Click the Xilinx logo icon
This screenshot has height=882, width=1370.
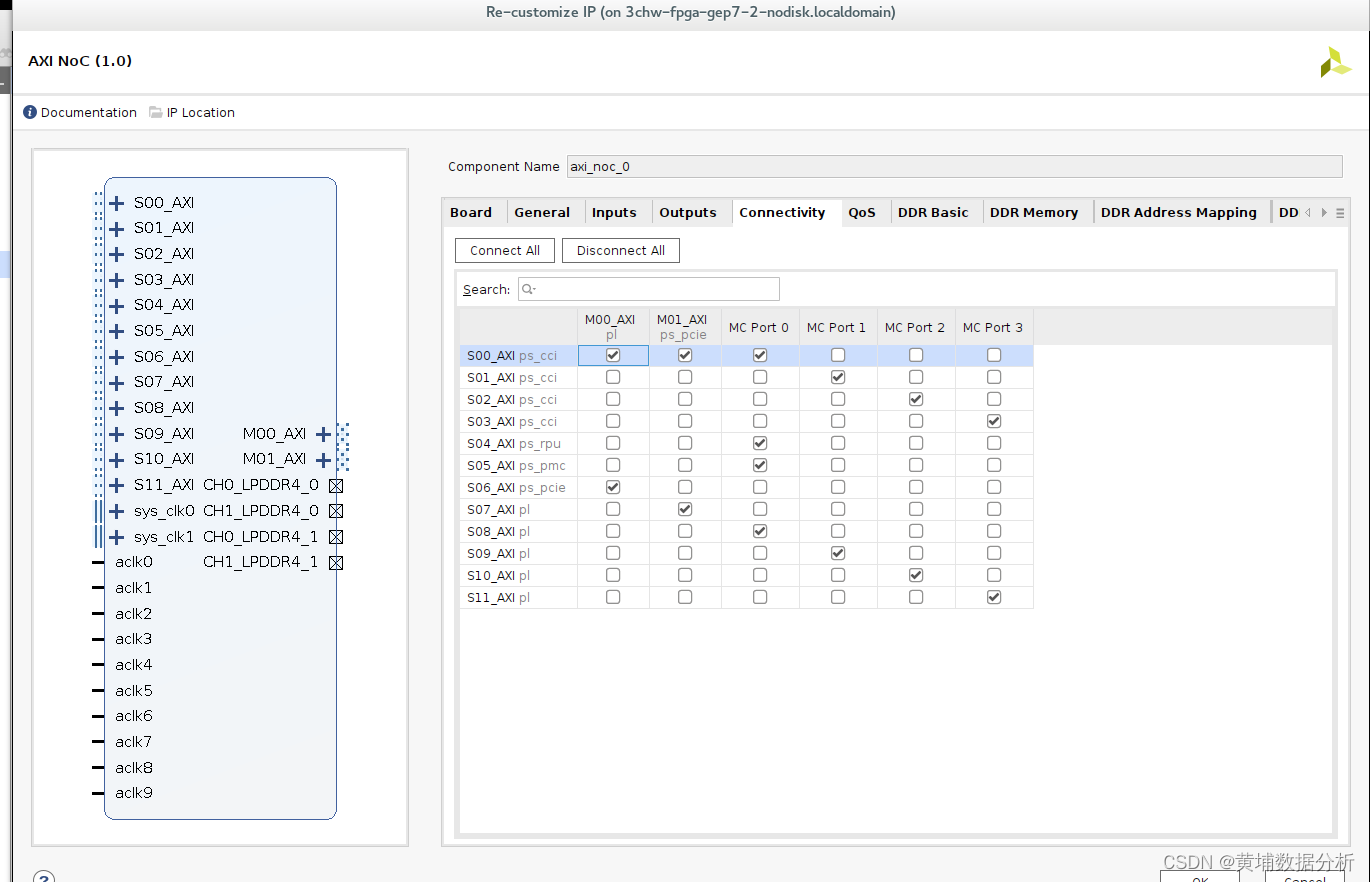point(1335,62)
